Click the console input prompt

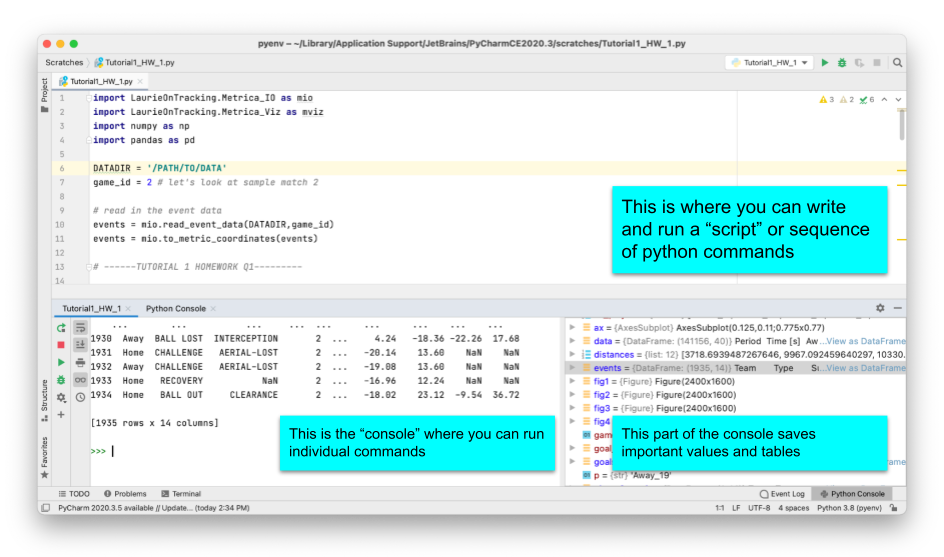(x=113, y=451)
